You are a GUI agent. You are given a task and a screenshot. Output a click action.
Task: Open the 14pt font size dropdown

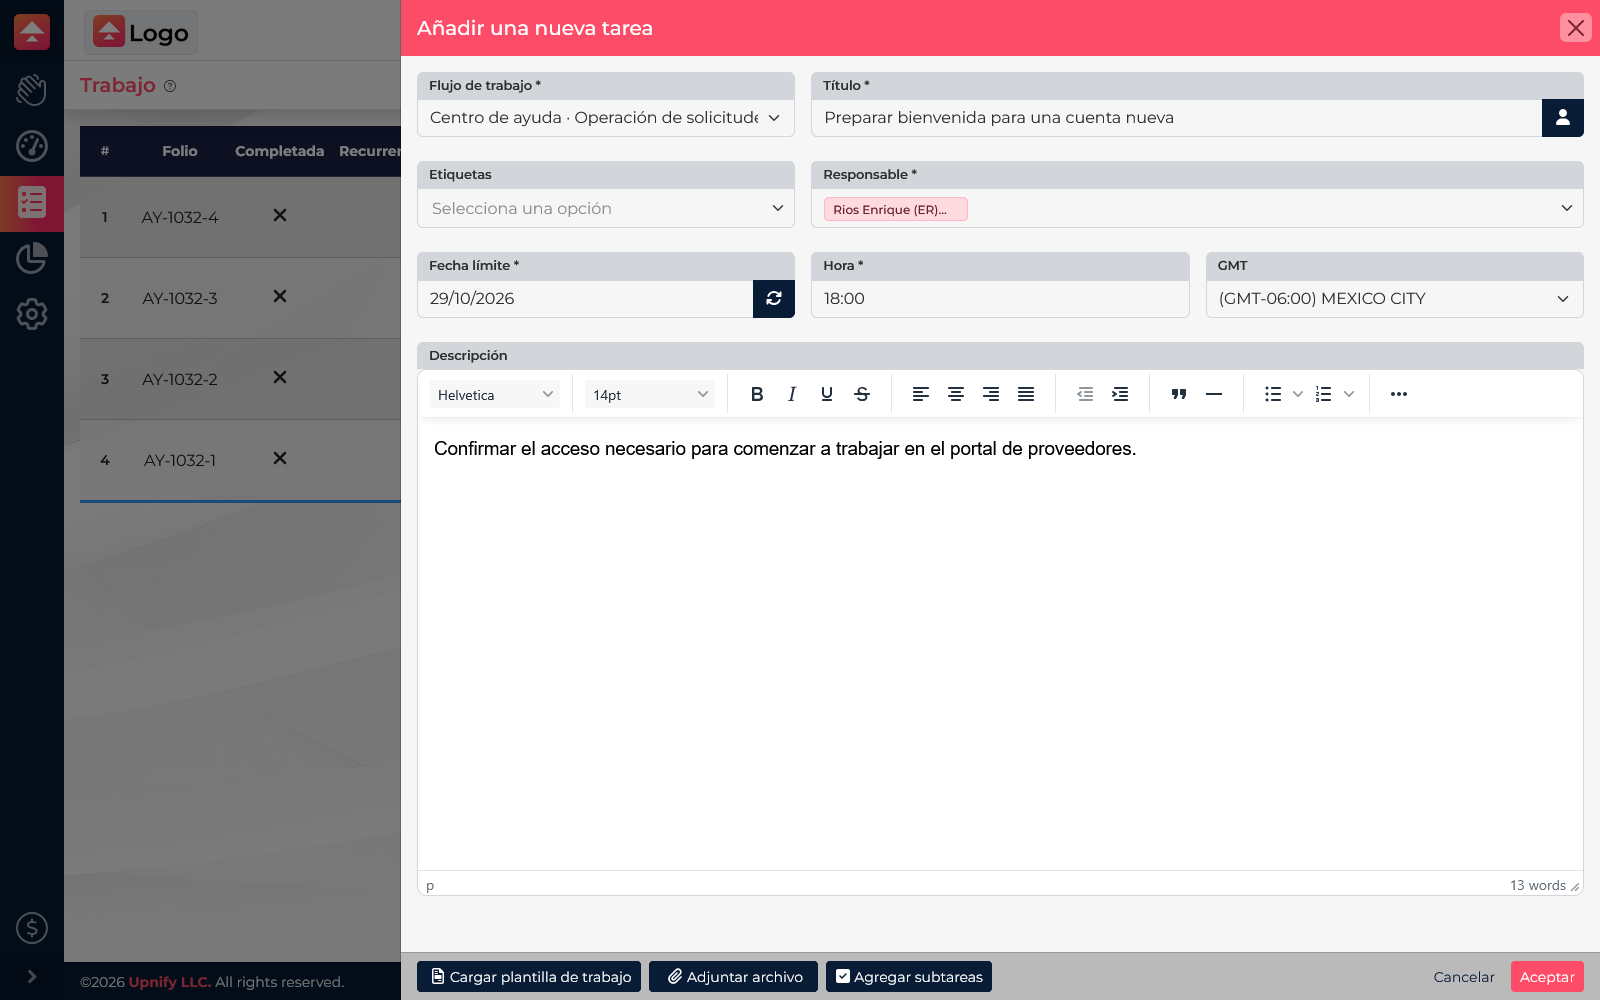tap(650, 394)
